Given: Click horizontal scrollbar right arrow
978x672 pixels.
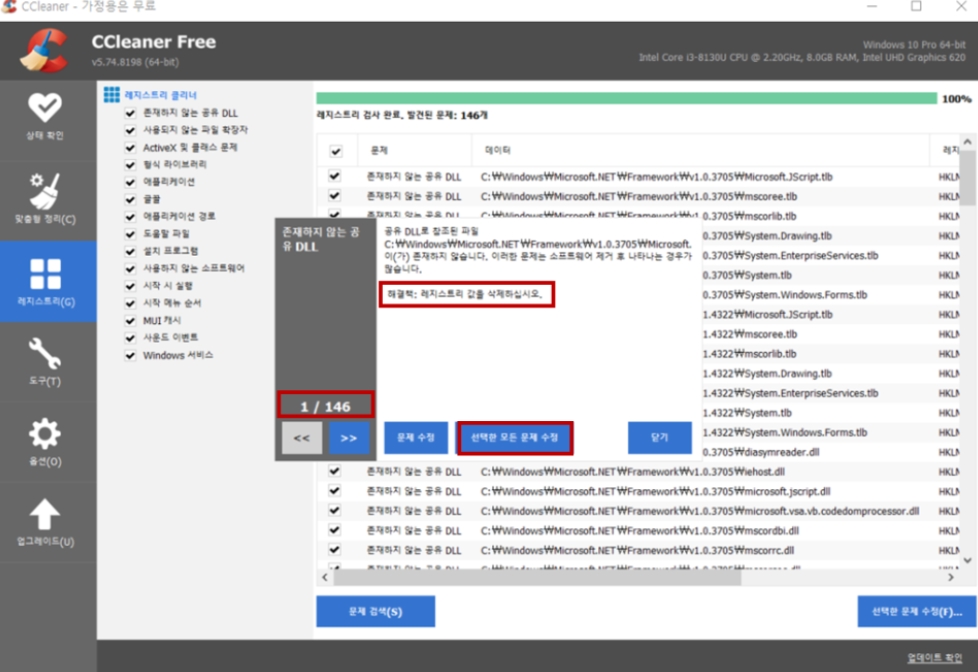Looking at the screenshot, I should (951, 578).
